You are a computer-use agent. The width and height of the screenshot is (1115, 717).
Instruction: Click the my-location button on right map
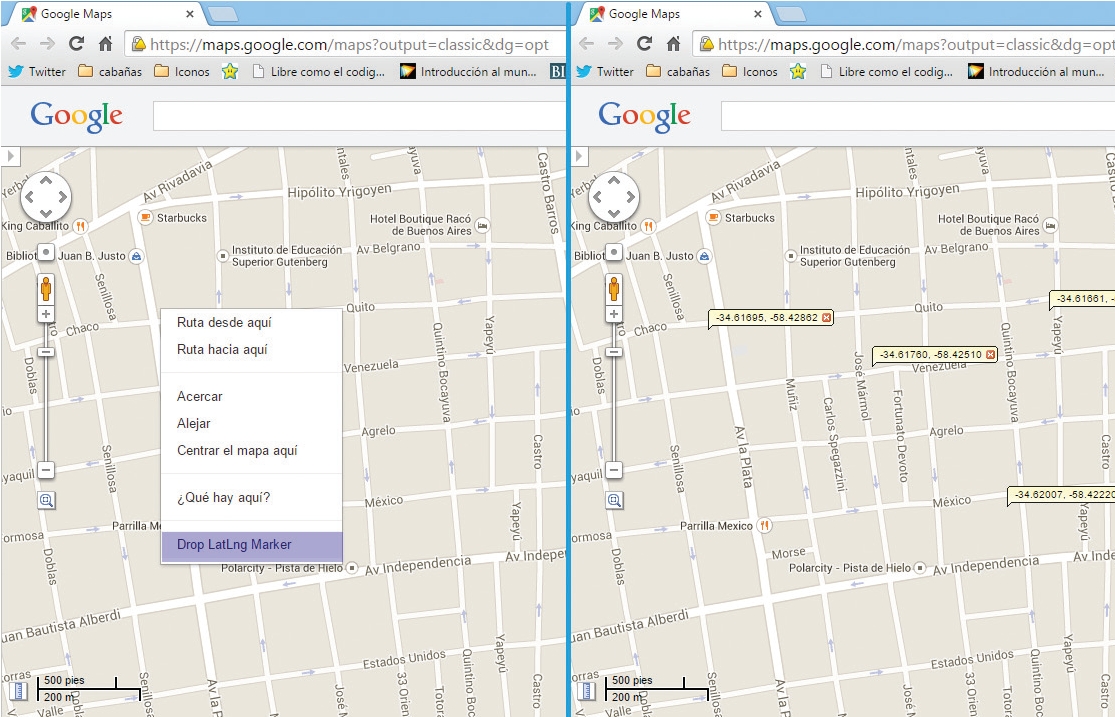(614, 253)
